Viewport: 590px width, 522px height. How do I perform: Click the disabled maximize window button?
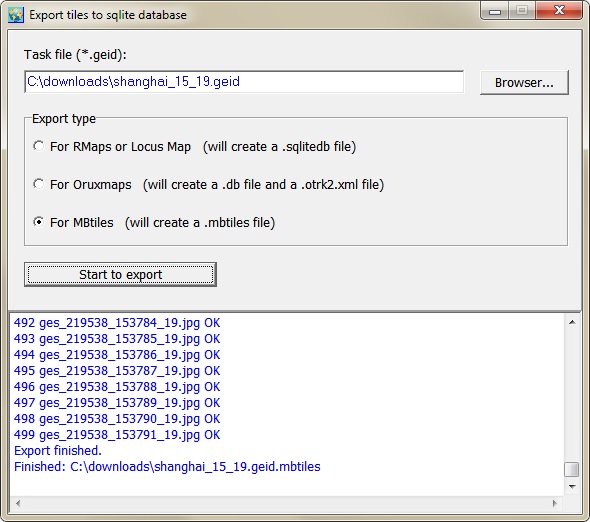point(522,11)
